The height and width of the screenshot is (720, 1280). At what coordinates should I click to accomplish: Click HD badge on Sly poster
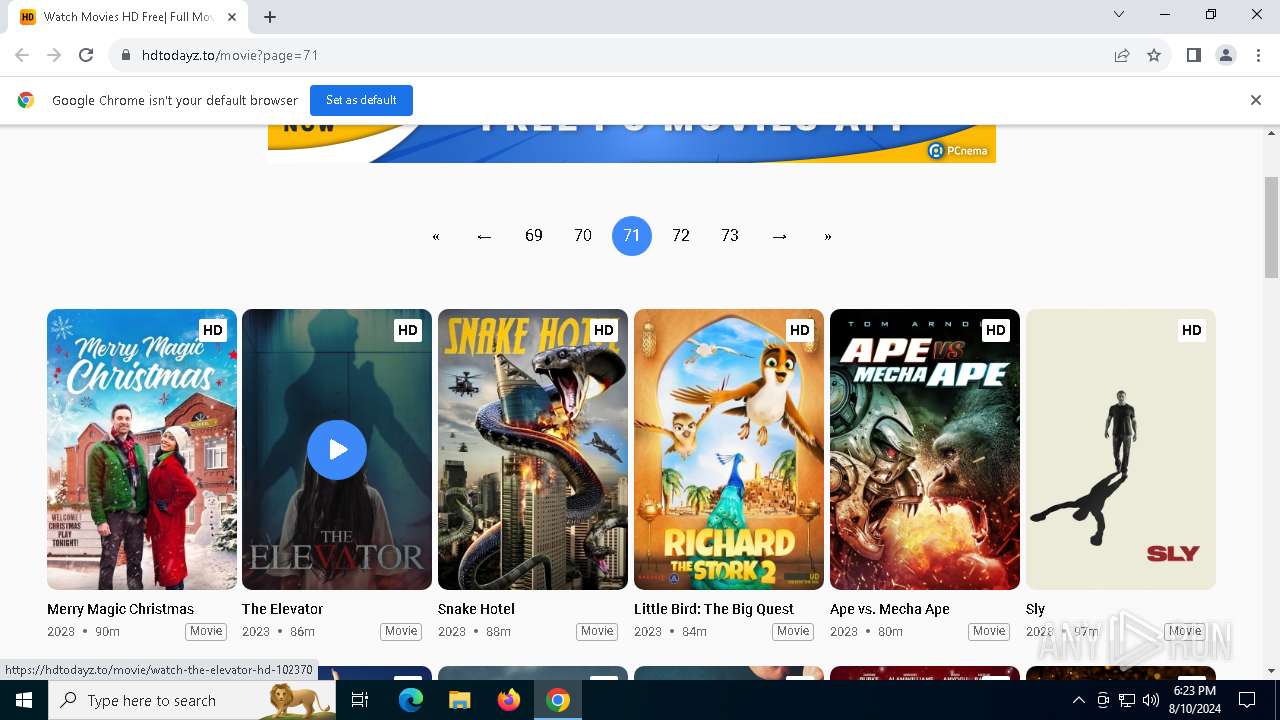point(1191,330)
